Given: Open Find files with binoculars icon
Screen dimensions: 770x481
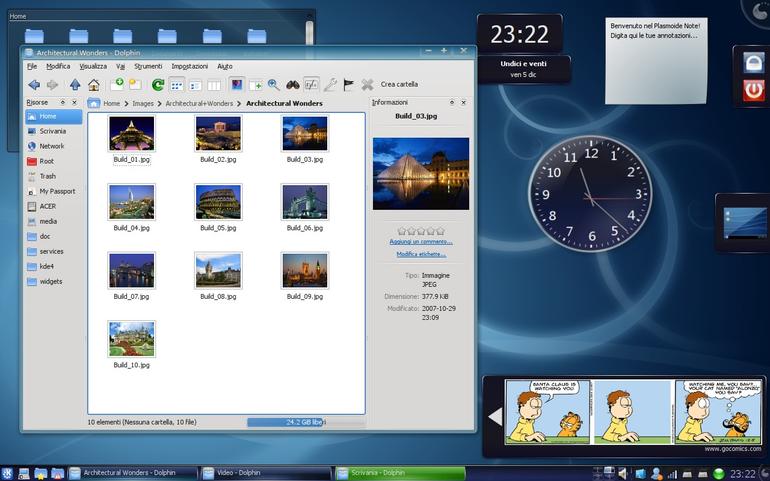Looking at the screenshot, I should pos(293,85).
